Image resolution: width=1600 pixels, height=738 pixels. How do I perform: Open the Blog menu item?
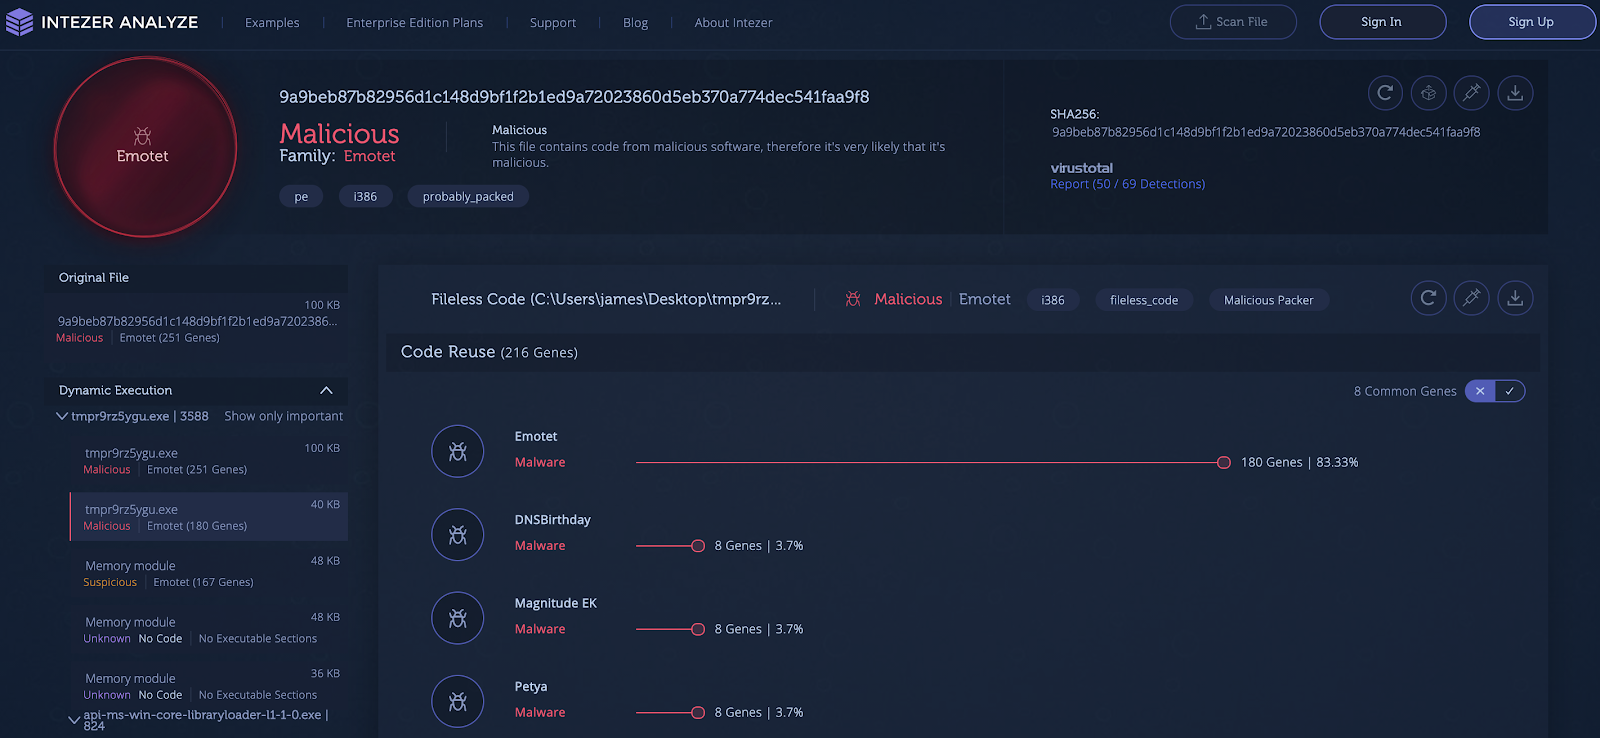click(636, 23)
